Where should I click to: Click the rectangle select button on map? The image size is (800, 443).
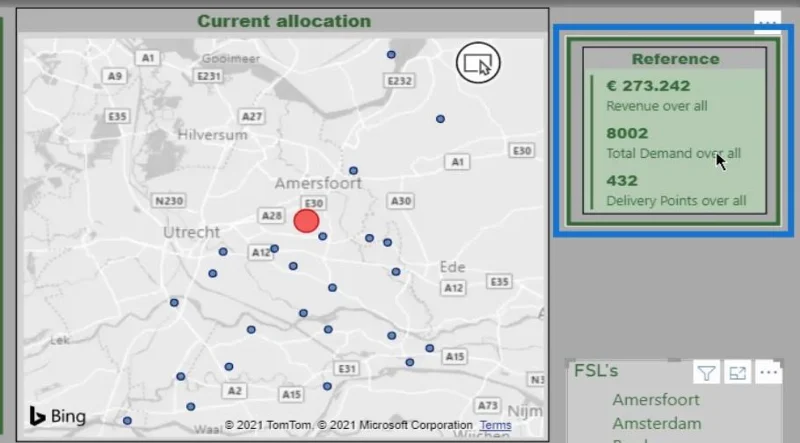[478, 63]
